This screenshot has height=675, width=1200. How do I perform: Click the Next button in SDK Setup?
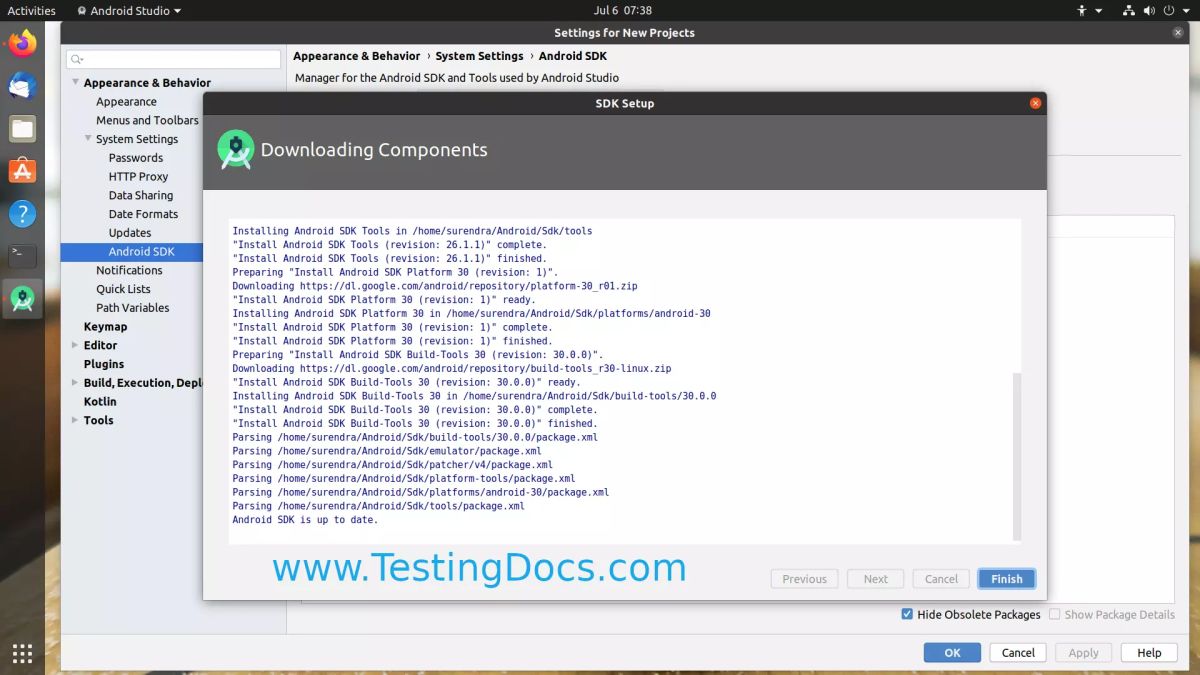tap(875, 579)
